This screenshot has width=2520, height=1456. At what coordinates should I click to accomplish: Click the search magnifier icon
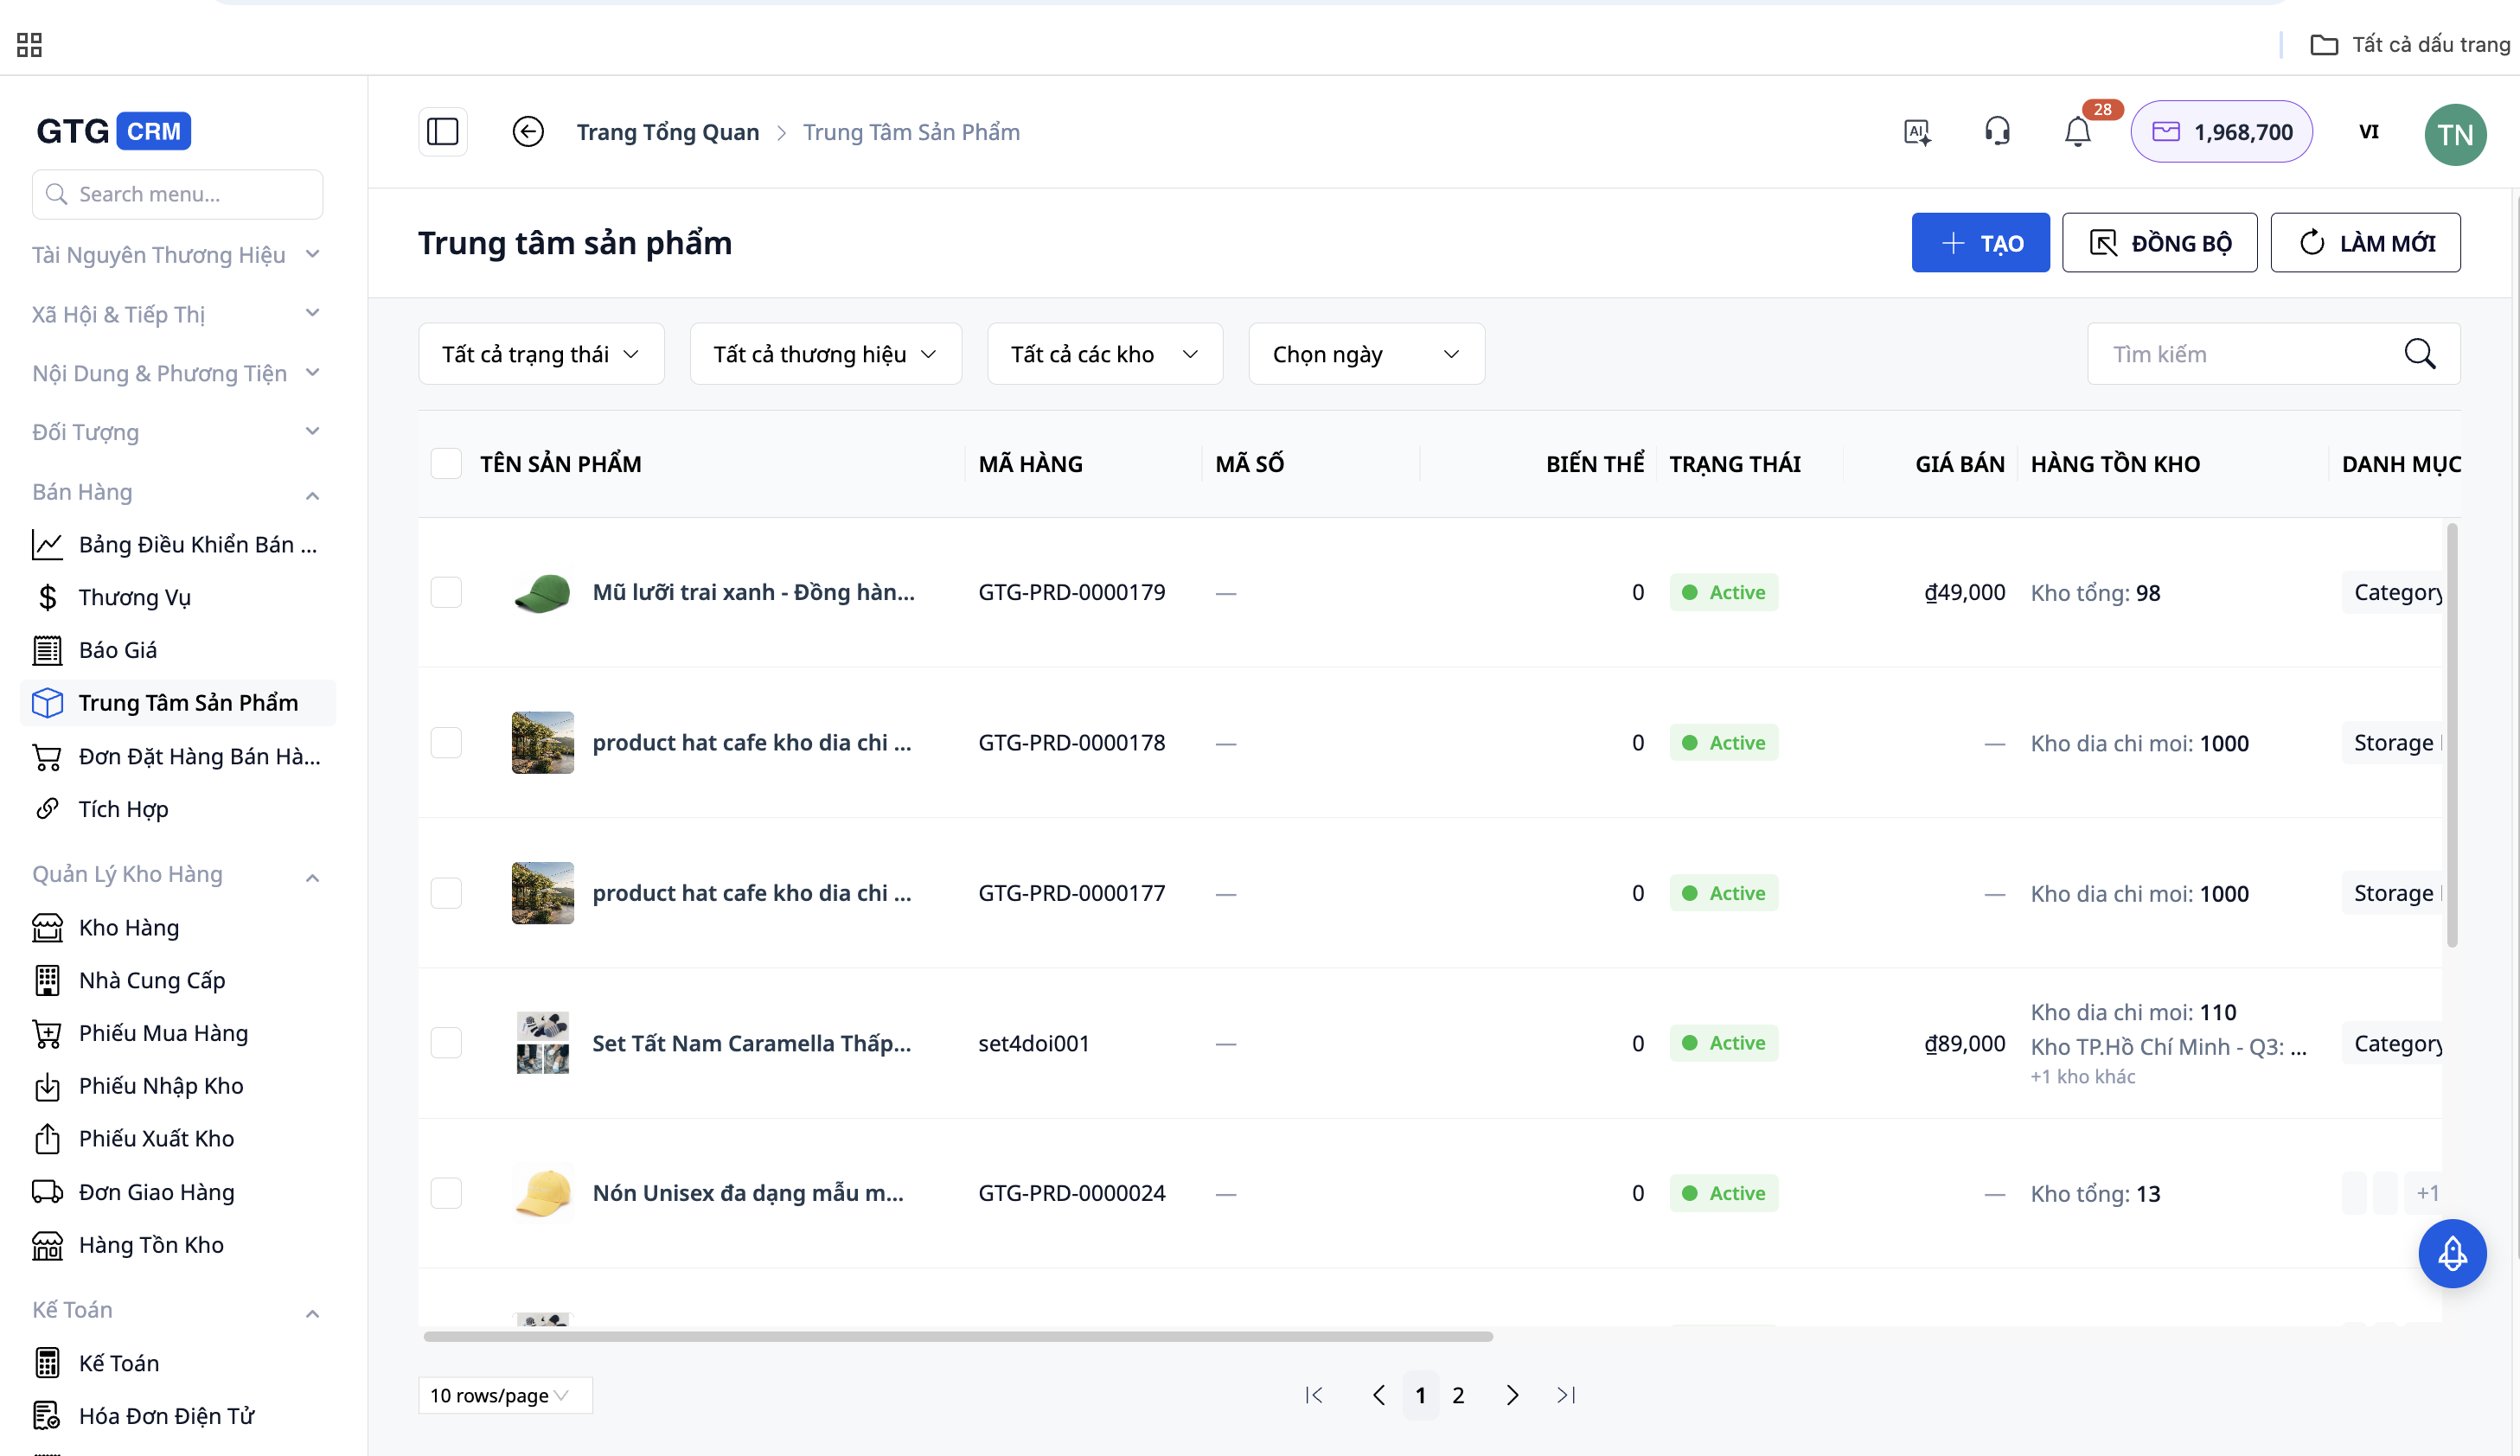coord(2420,354)
